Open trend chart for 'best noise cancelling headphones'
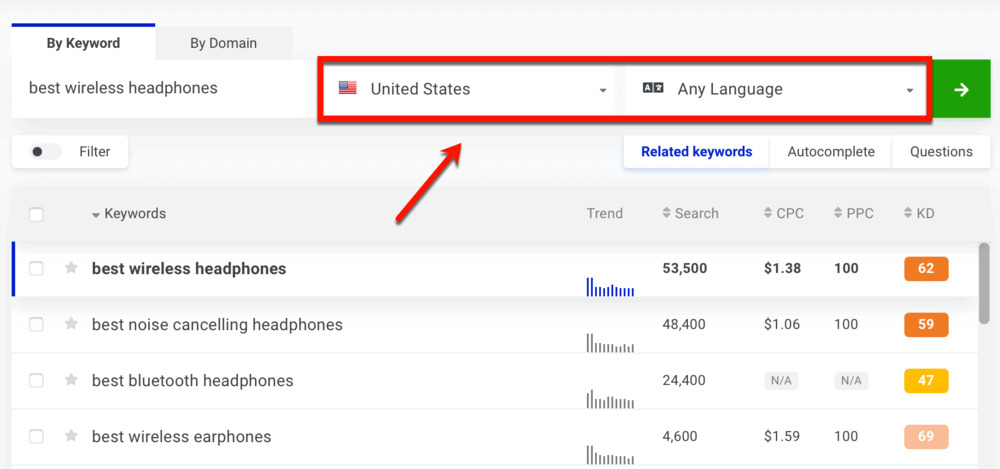The image size is (1000, 469). 610,343
